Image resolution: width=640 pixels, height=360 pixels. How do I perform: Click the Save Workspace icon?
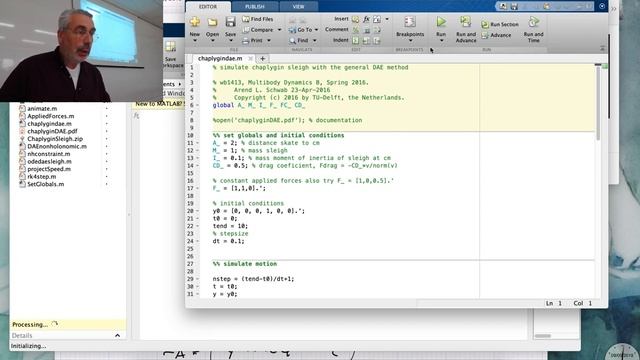tap(171, 47)
